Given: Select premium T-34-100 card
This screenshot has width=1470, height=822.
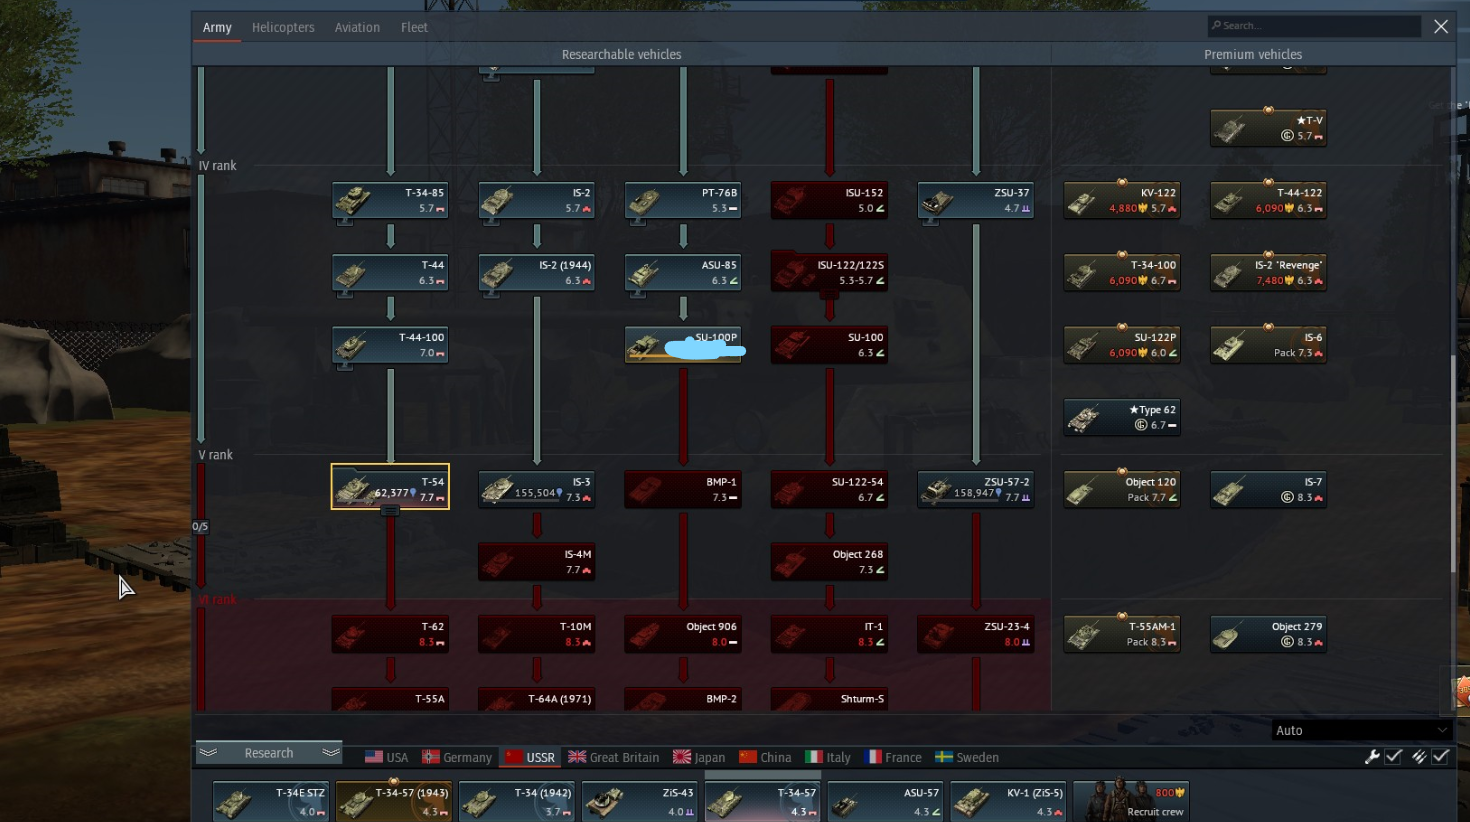Looking at the screenshot, I should pyautogui.click(x=1122, y=272).
